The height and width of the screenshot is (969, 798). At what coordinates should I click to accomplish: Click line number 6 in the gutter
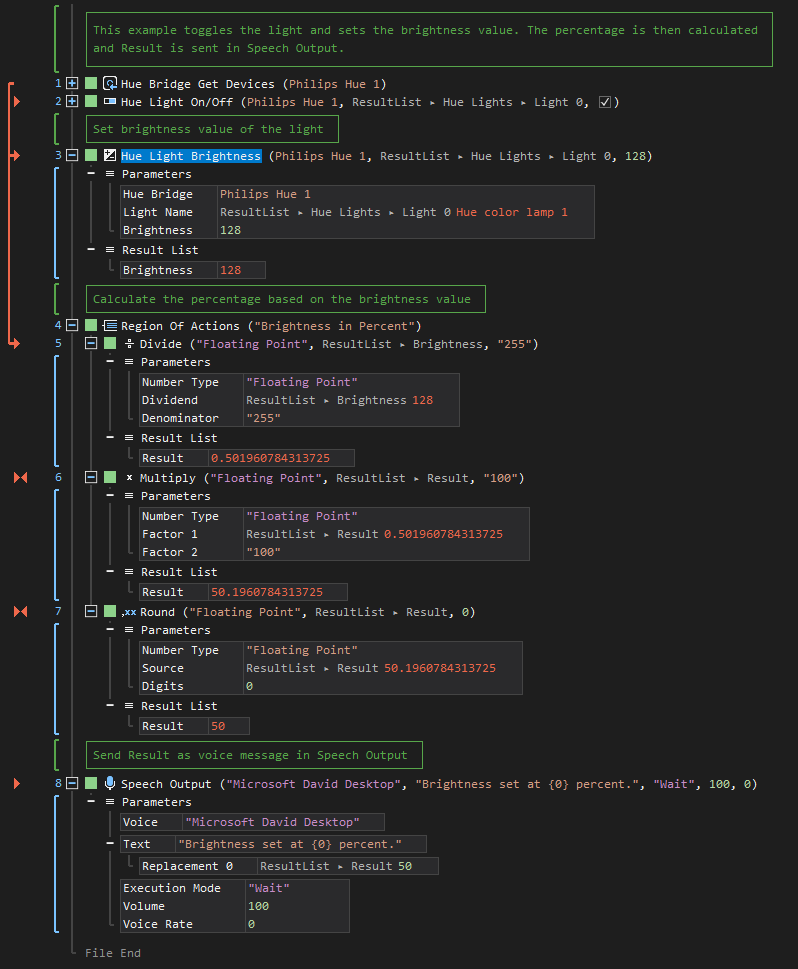pyautogui.click(x=59, y=477)
